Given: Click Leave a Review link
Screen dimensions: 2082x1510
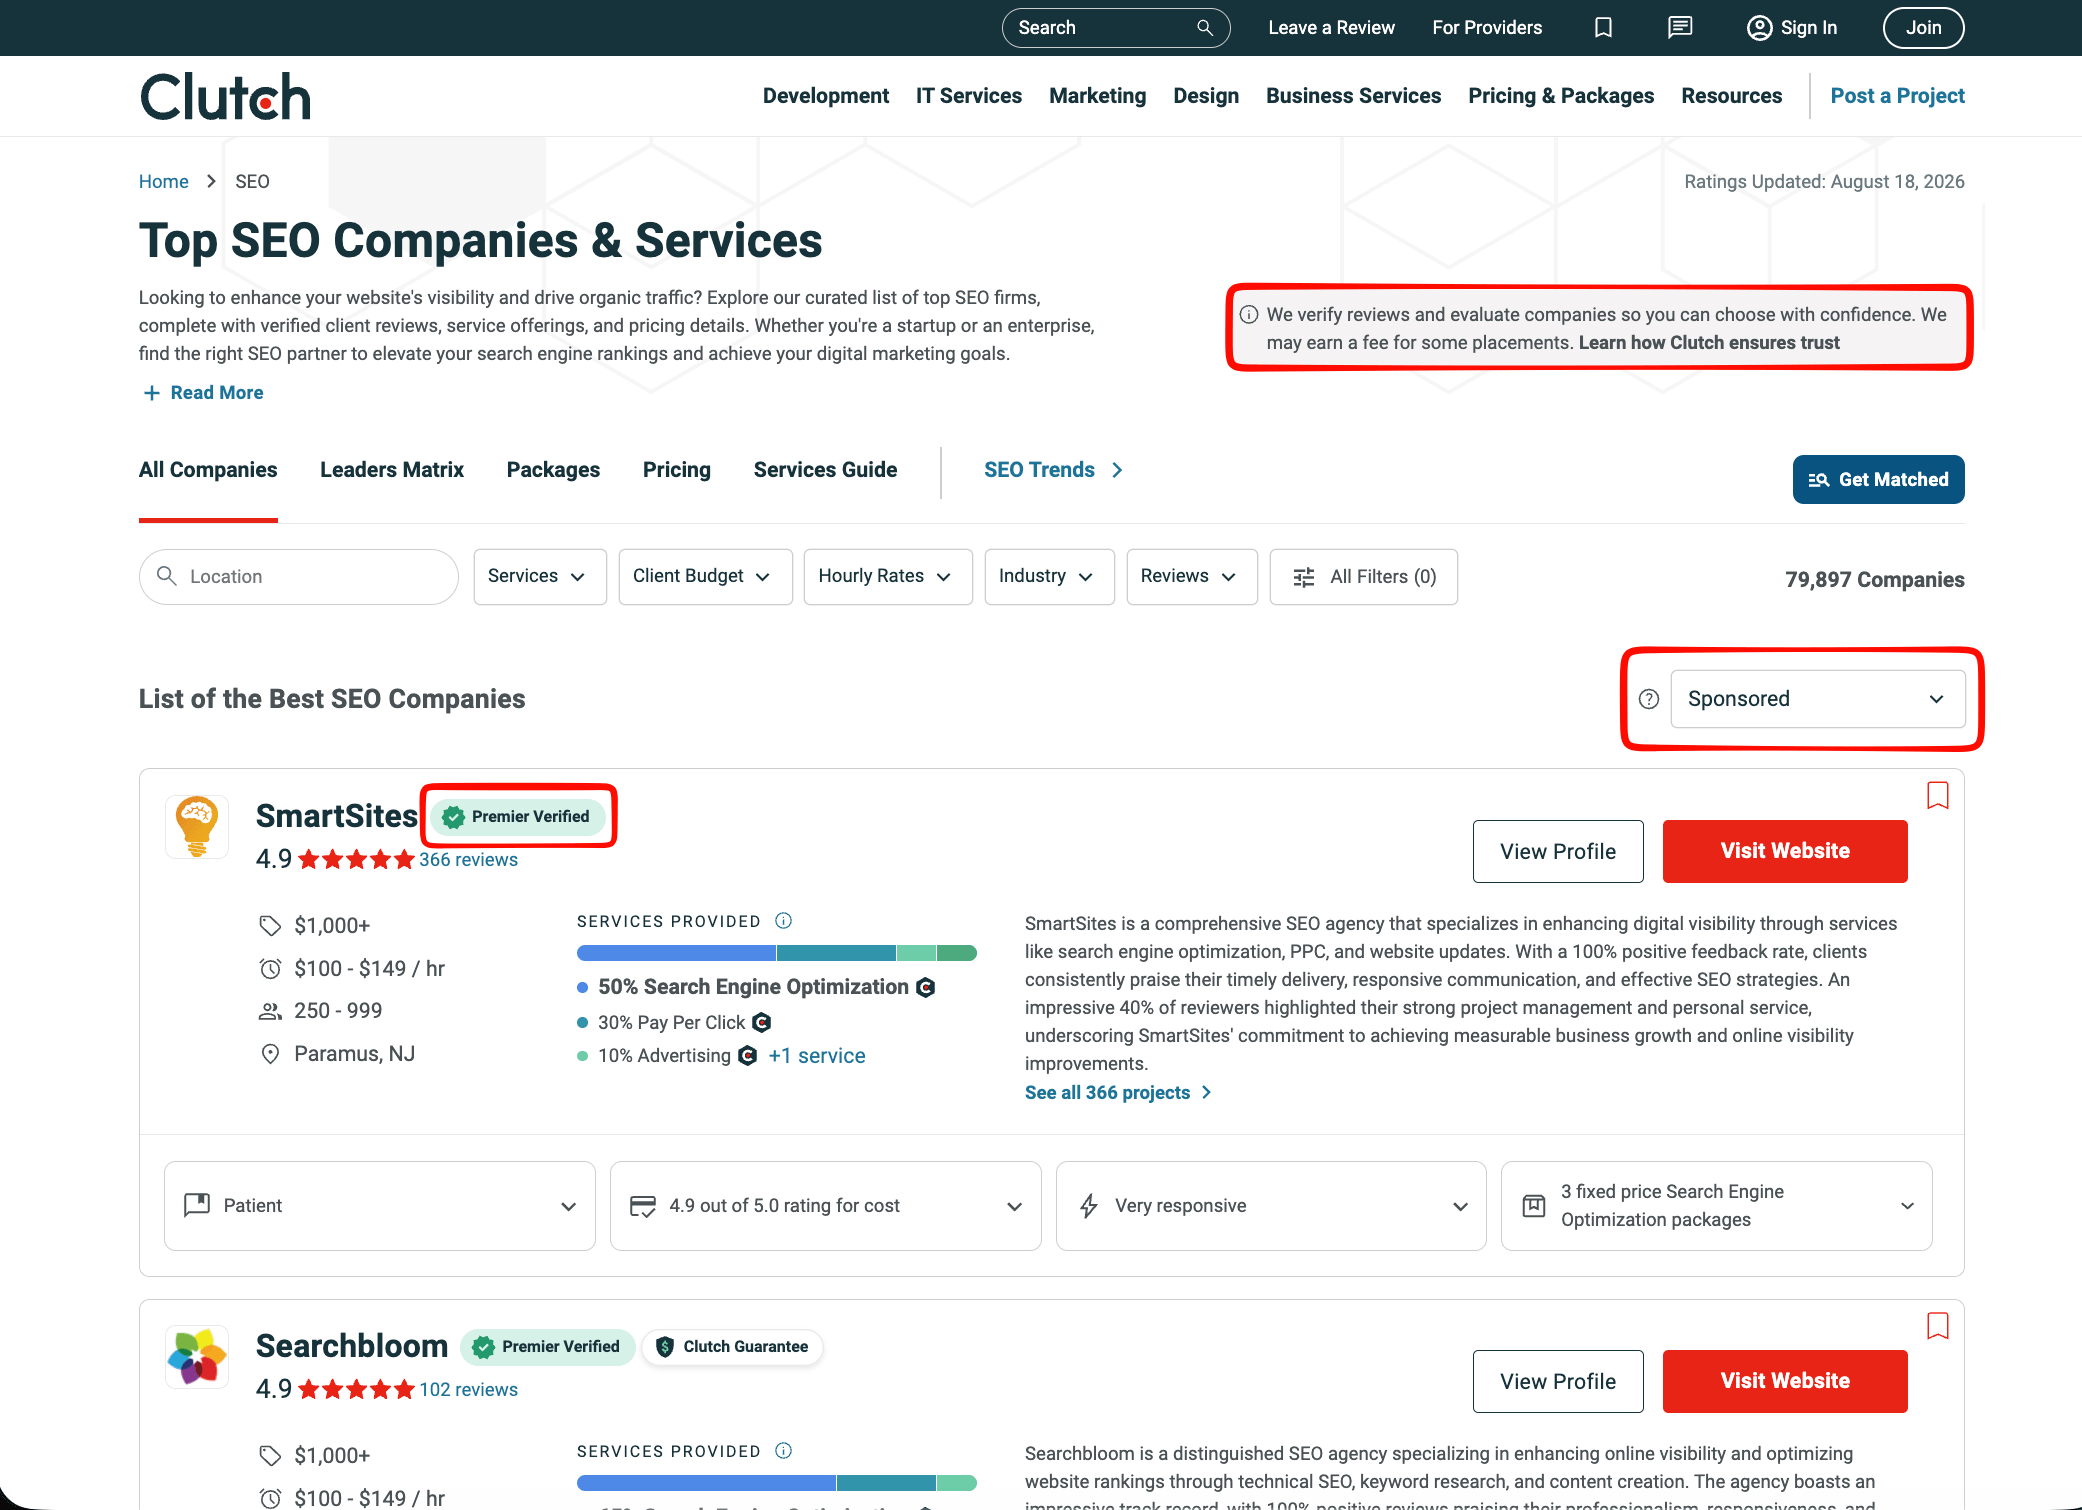Looking at the screenshot, I should coord(1332,28).
